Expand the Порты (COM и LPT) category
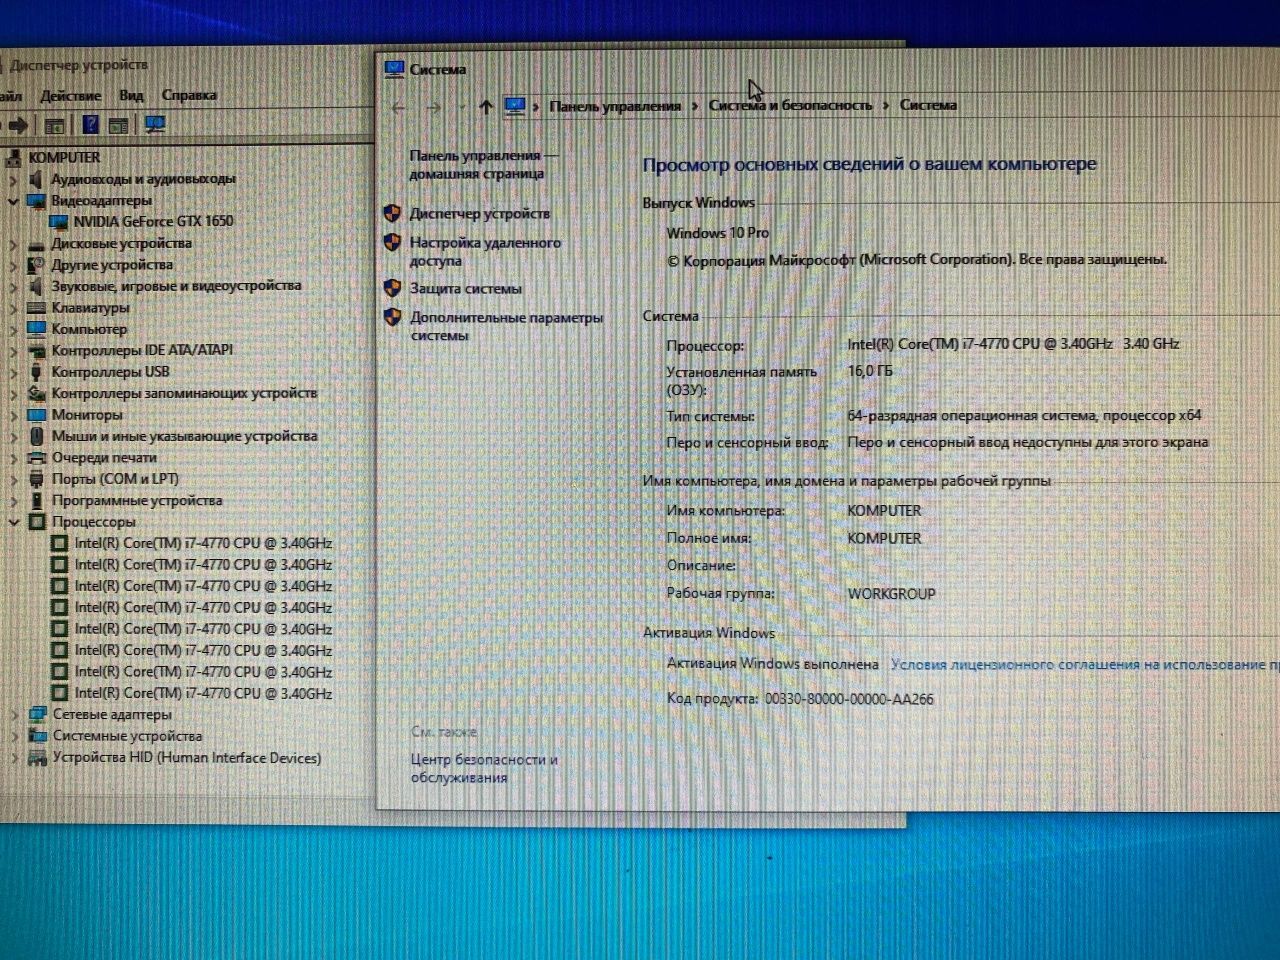This screenshot has width=1280, height=960. [x=14, y=479]
